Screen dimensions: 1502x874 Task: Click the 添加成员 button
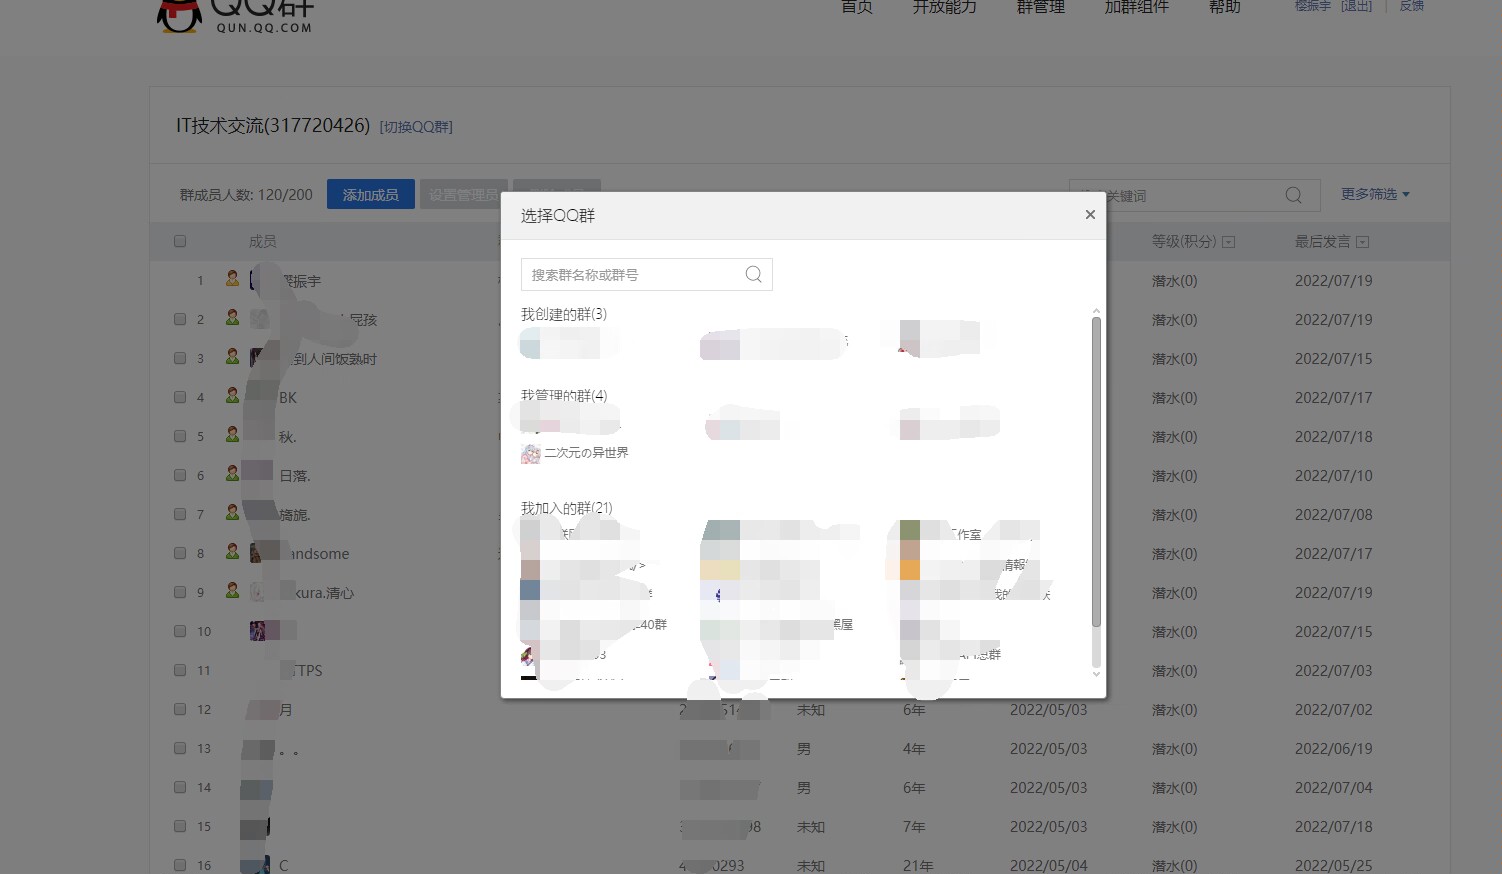point(370,193)
